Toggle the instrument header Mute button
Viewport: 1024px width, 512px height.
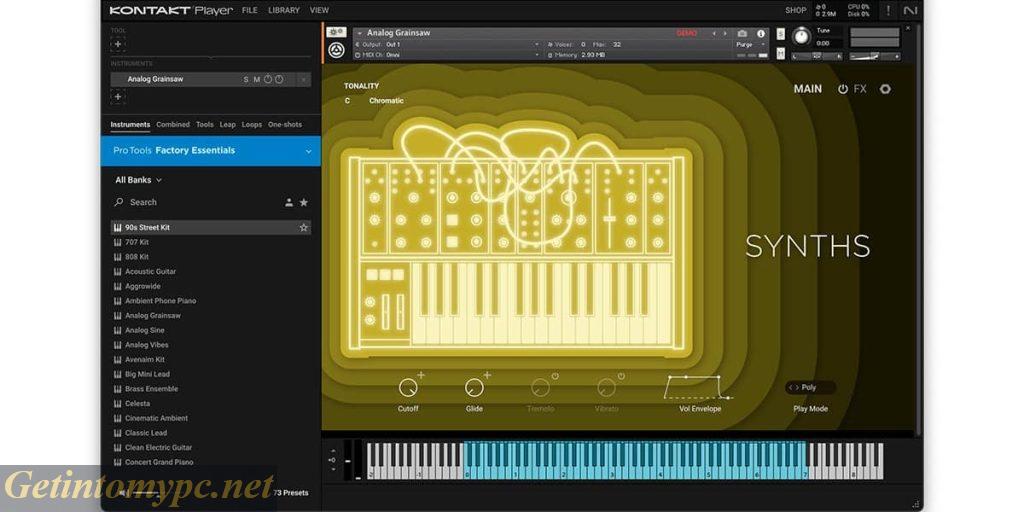click(780, 53)
